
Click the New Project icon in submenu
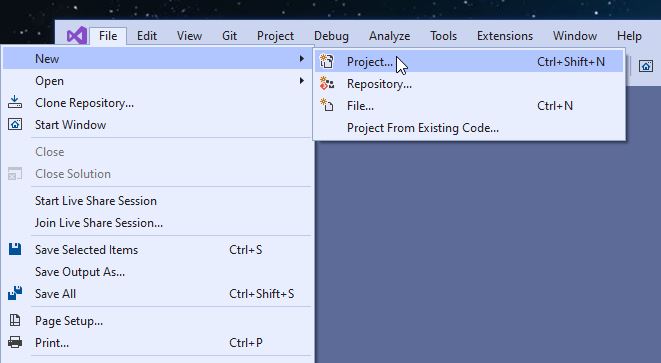(x=327, y=62)
